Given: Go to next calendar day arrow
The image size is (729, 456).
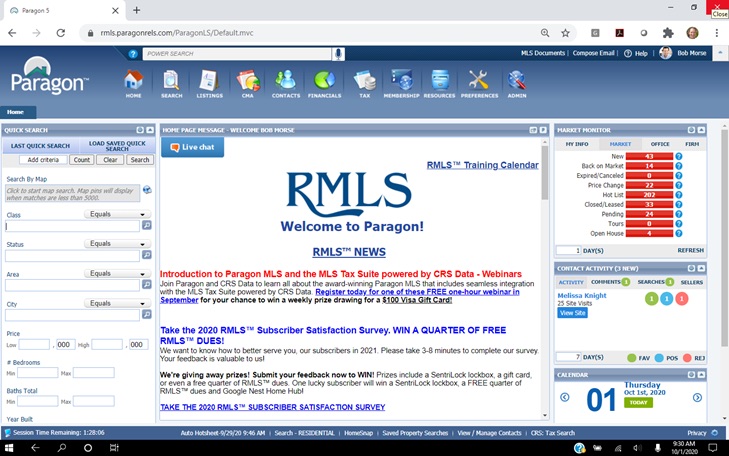Looking at the screenshot, I should (x=697, y=397).
